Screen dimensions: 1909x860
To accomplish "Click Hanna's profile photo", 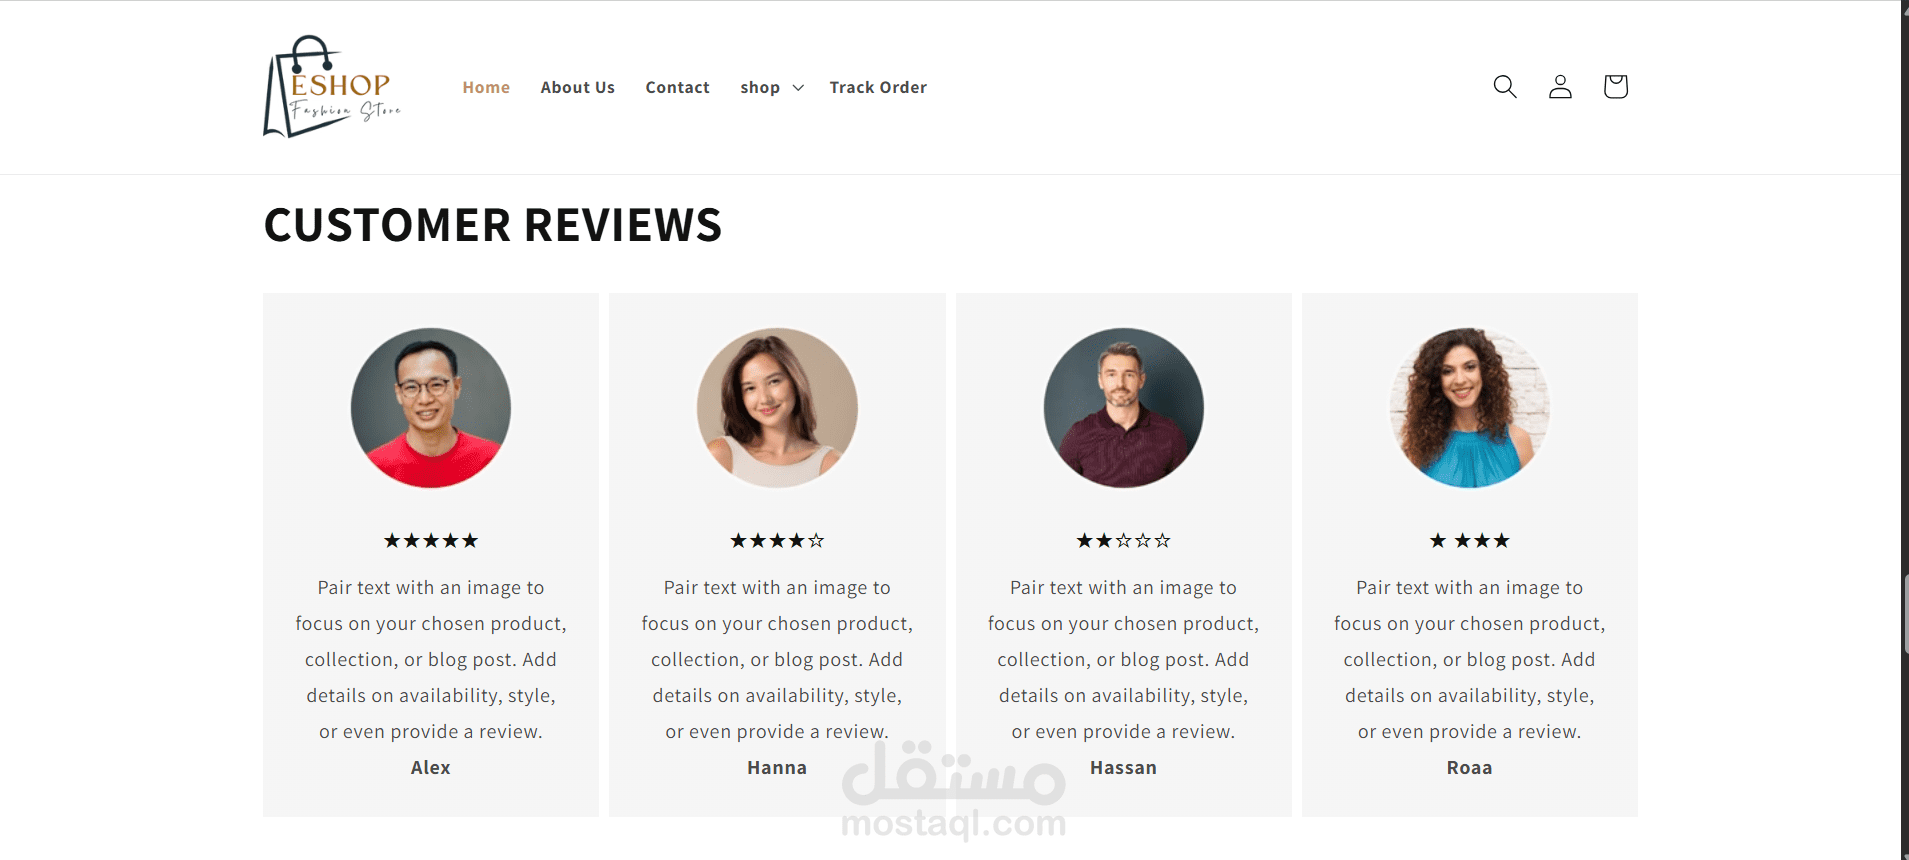I will click(x=777, y=408).
